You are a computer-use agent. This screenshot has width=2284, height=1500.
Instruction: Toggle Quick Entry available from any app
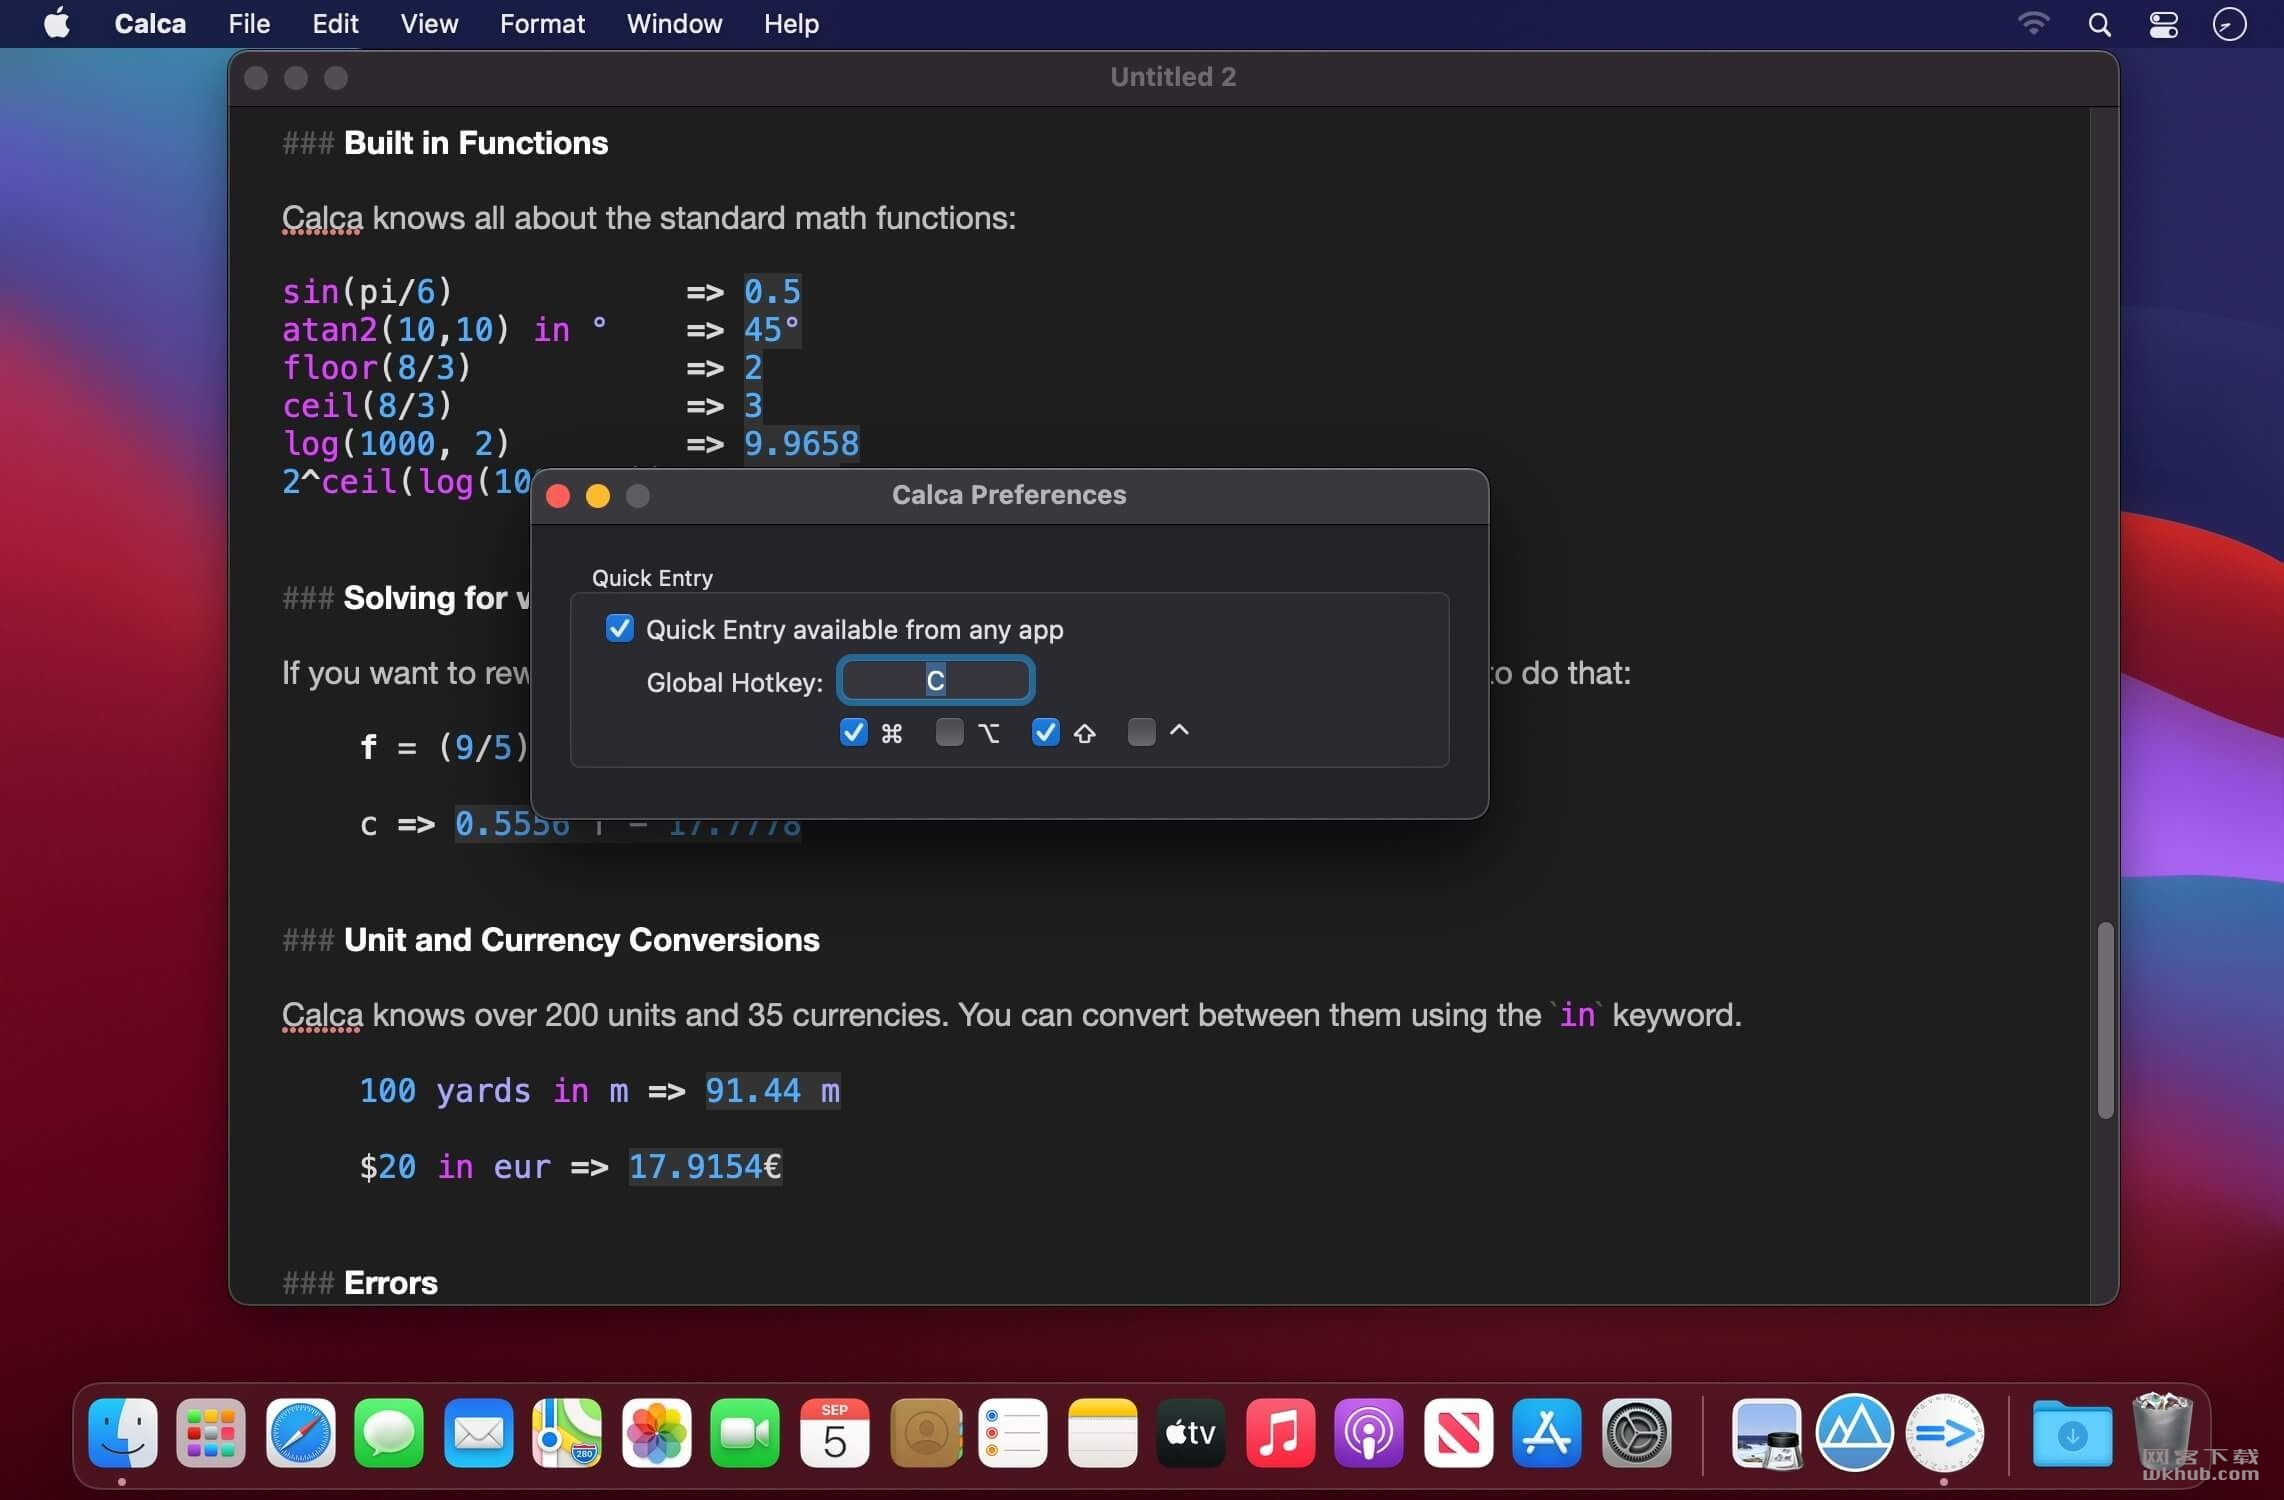click(x=619, y=629)
